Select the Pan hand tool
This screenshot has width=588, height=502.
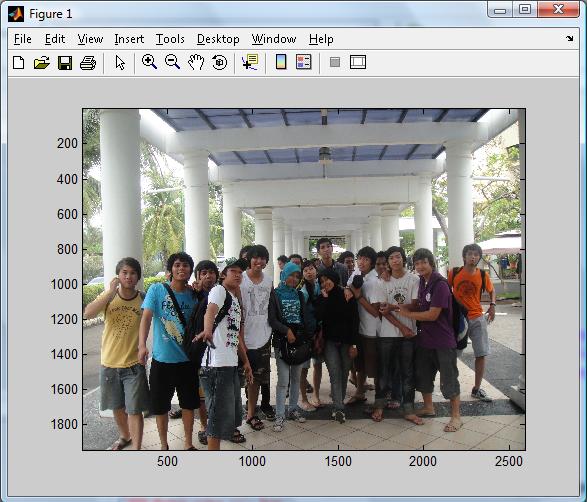196,62
